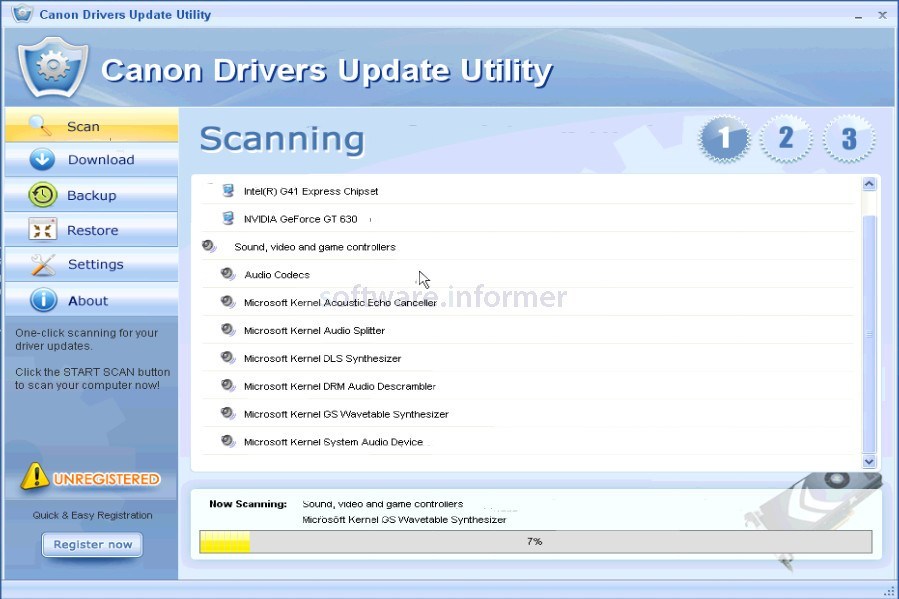
Task: Select the Audio Codecs entry
Action: (x=527, y=275)
